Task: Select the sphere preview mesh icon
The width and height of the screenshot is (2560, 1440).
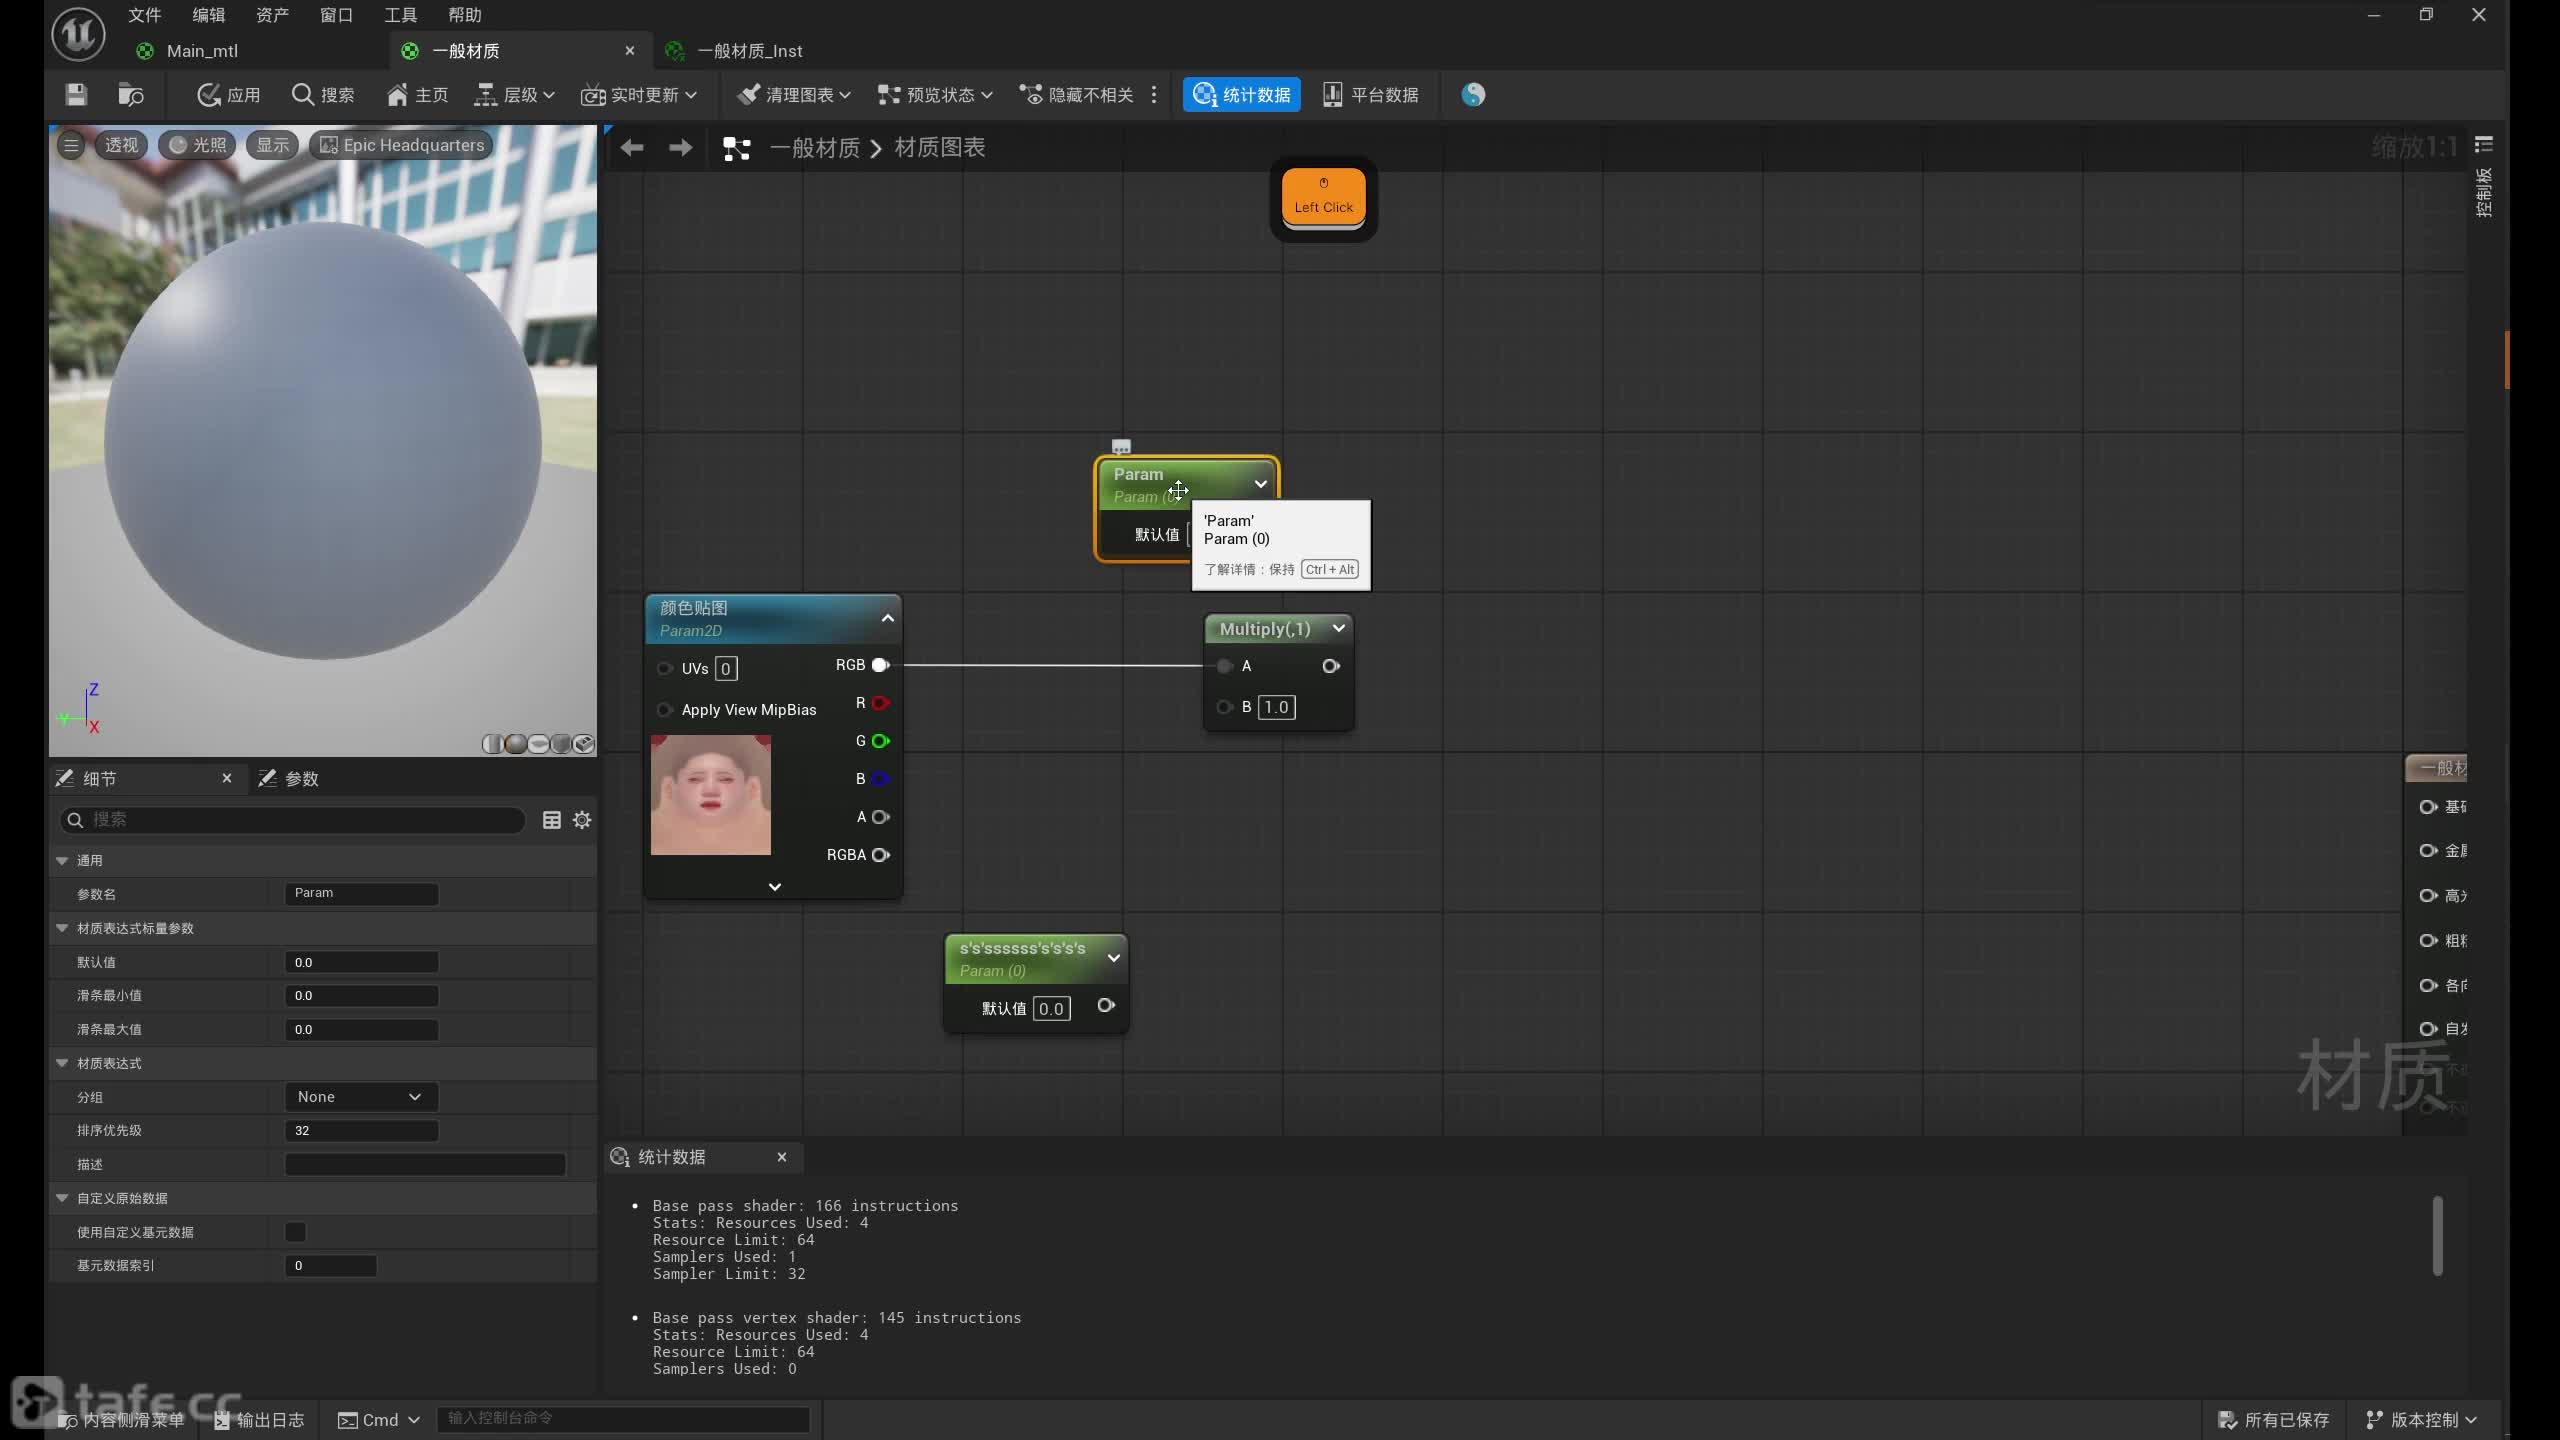Action: coord(515,744)
